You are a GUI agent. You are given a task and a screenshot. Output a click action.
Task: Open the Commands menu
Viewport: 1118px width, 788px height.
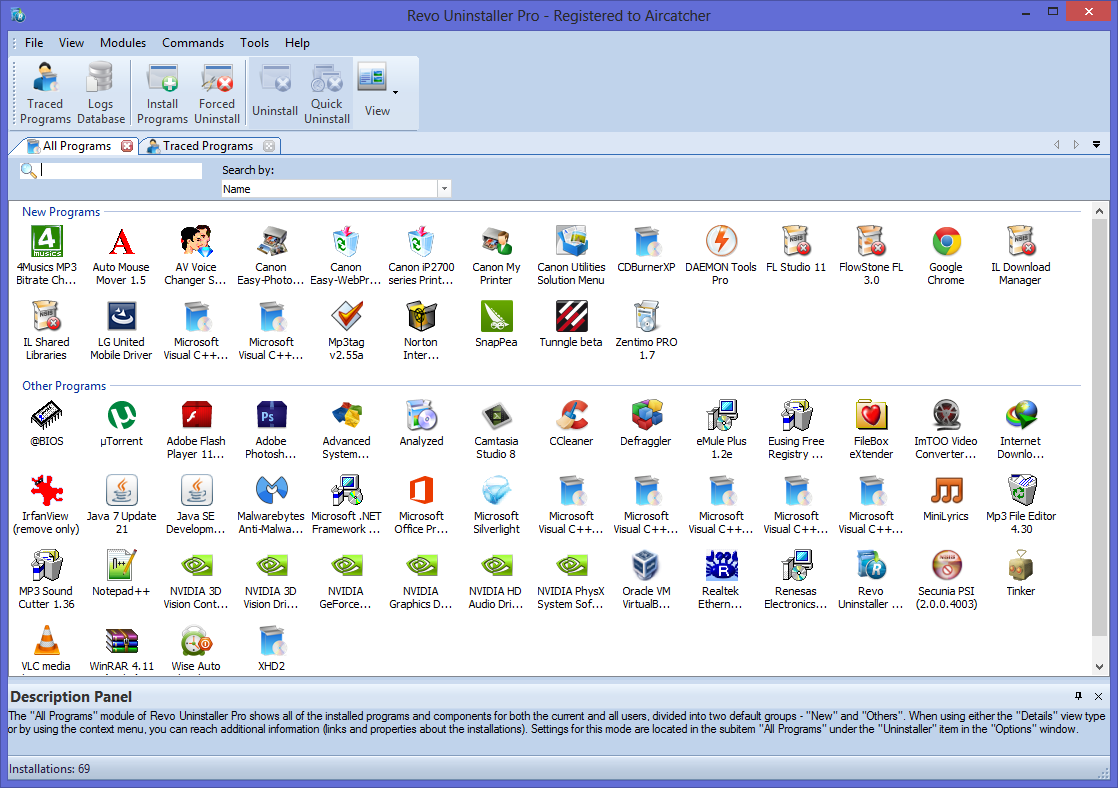click(x=193, y=43)
